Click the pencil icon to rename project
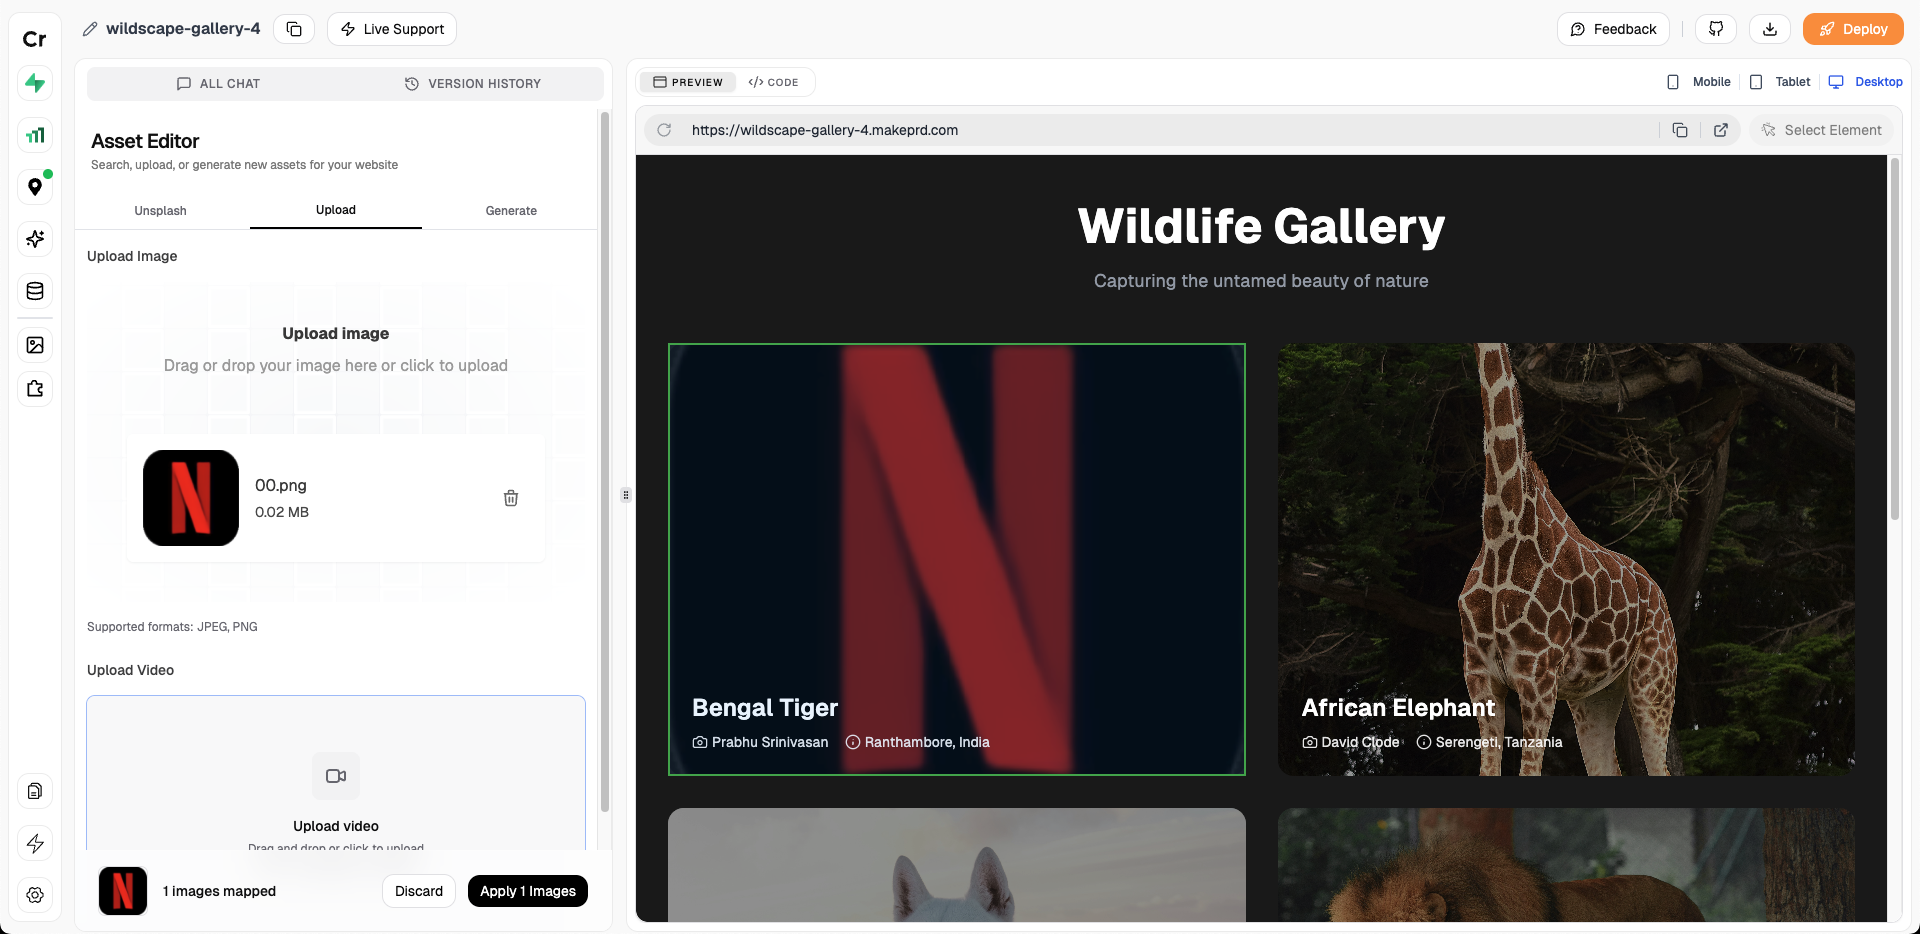 click(90, 29)
